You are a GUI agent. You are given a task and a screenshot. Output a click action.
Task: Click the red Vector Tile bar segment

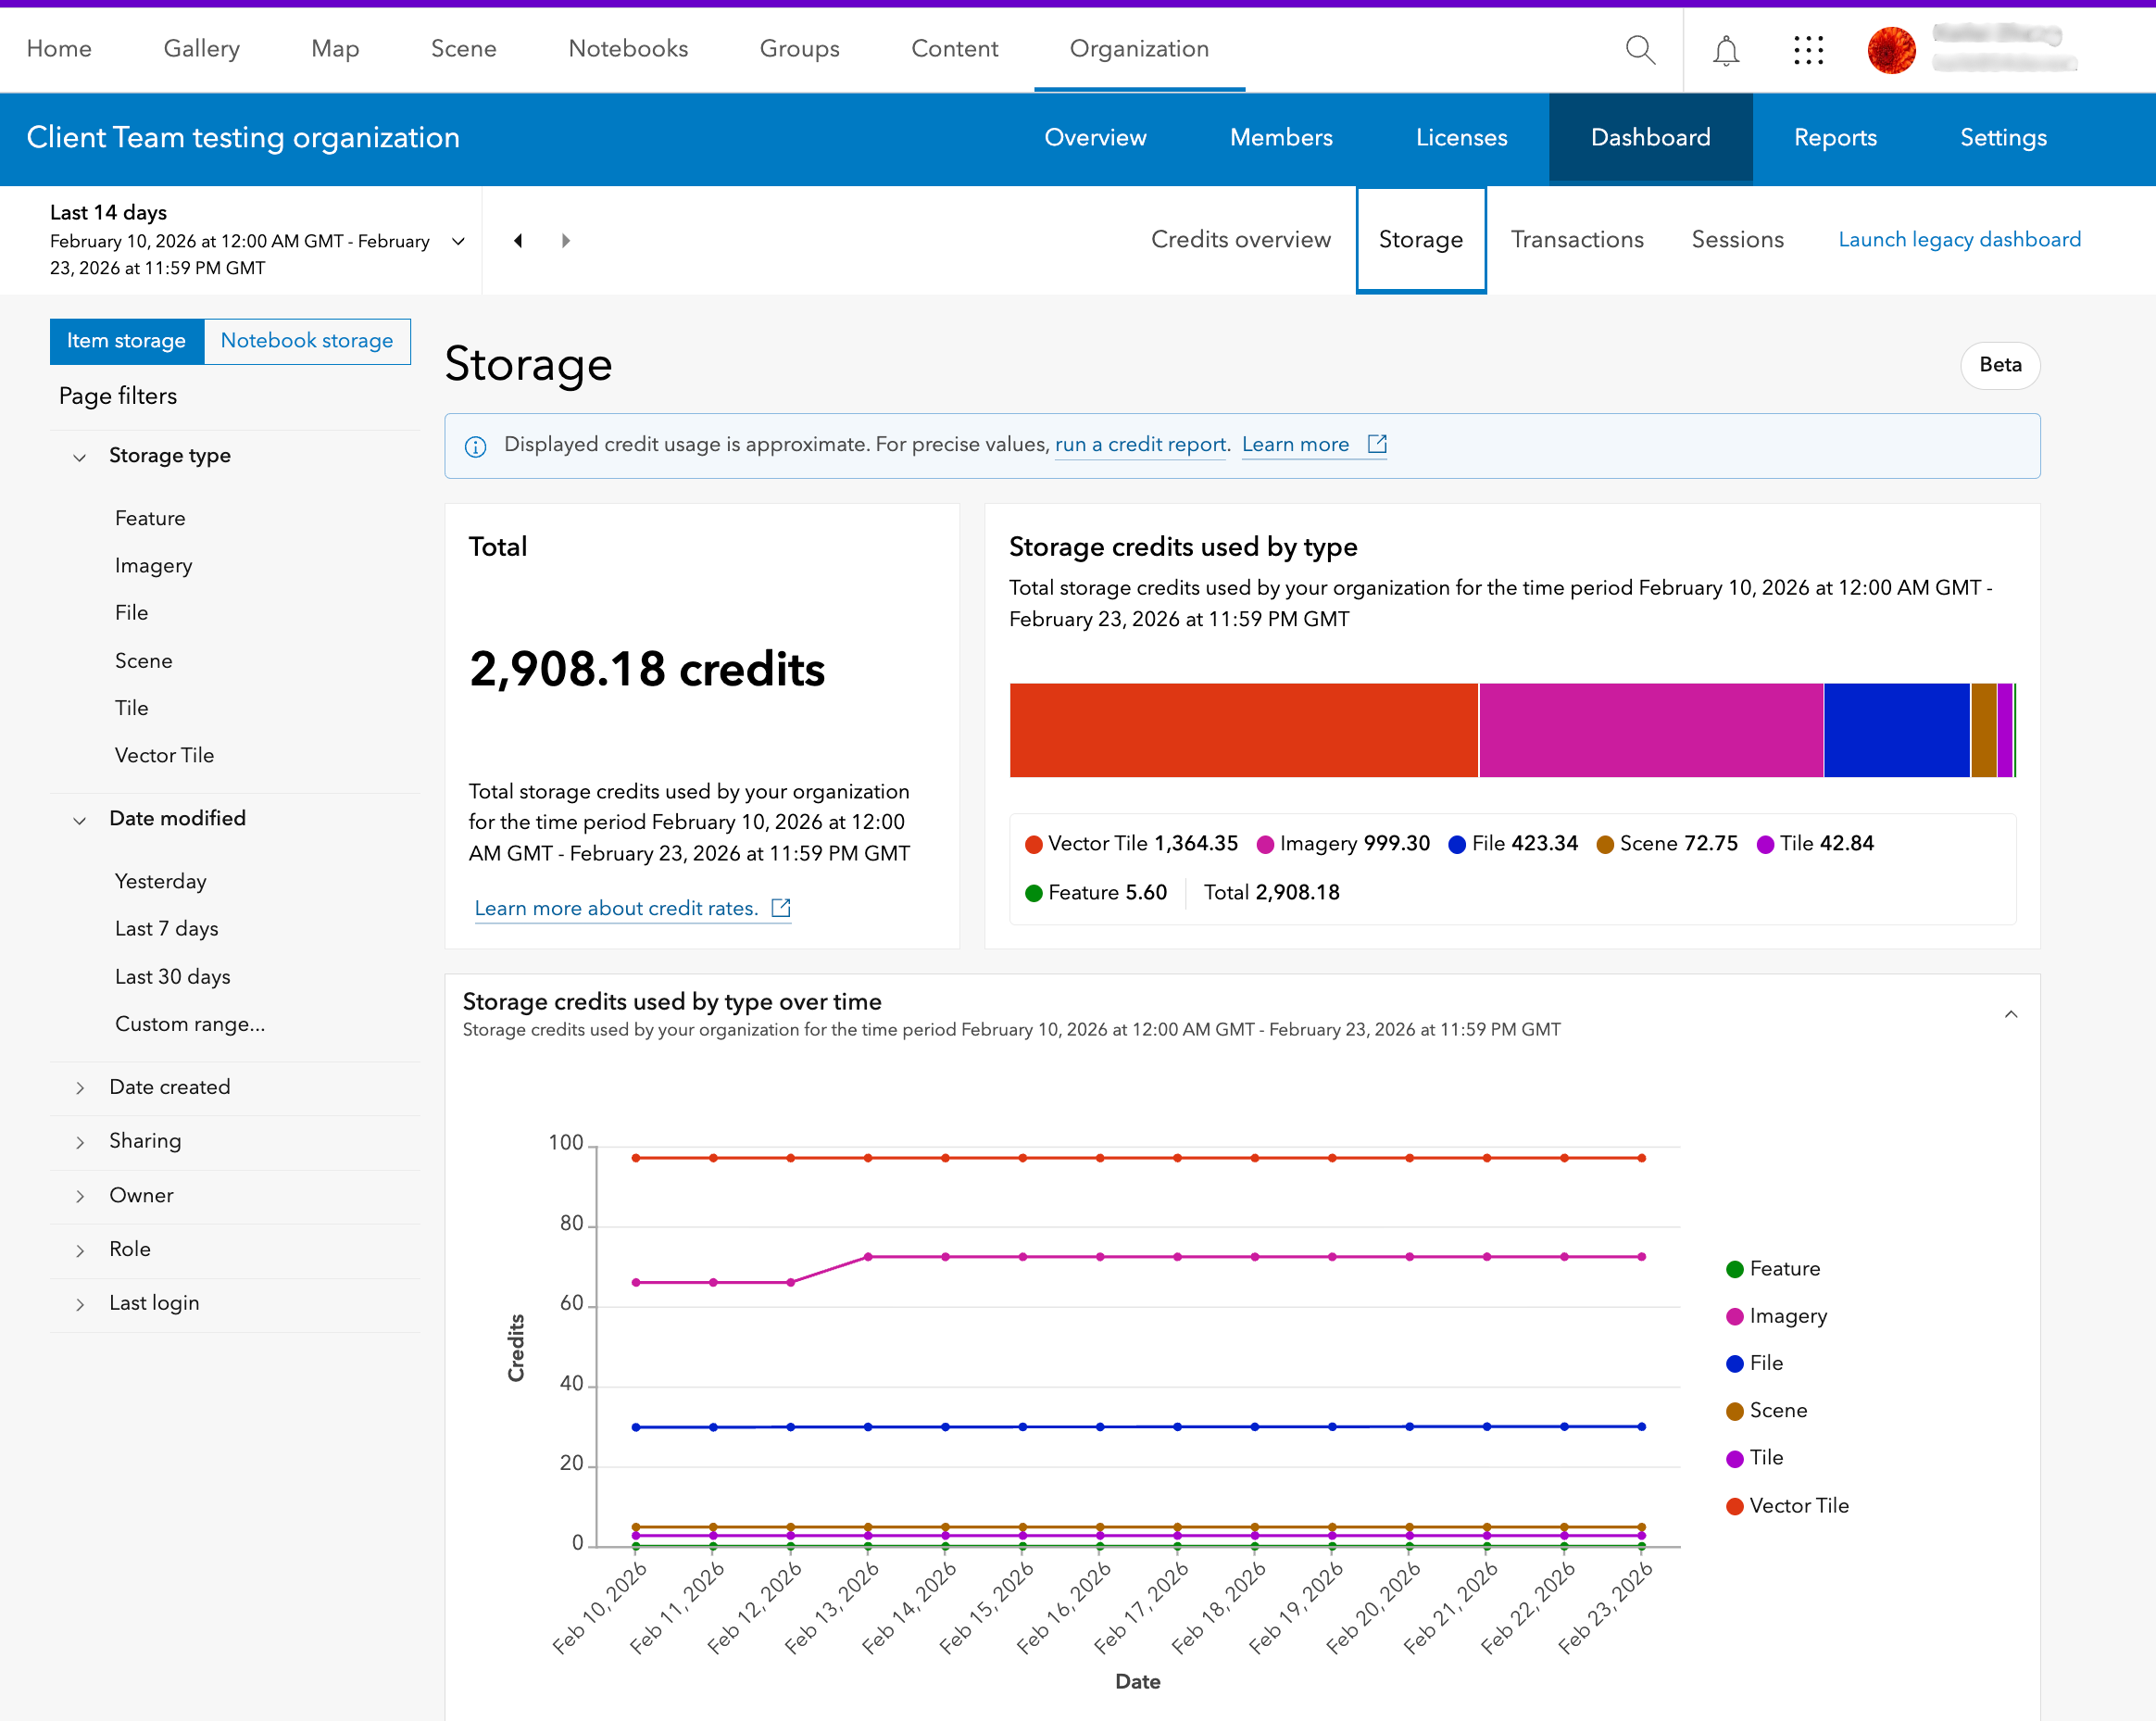(1243, 730)
